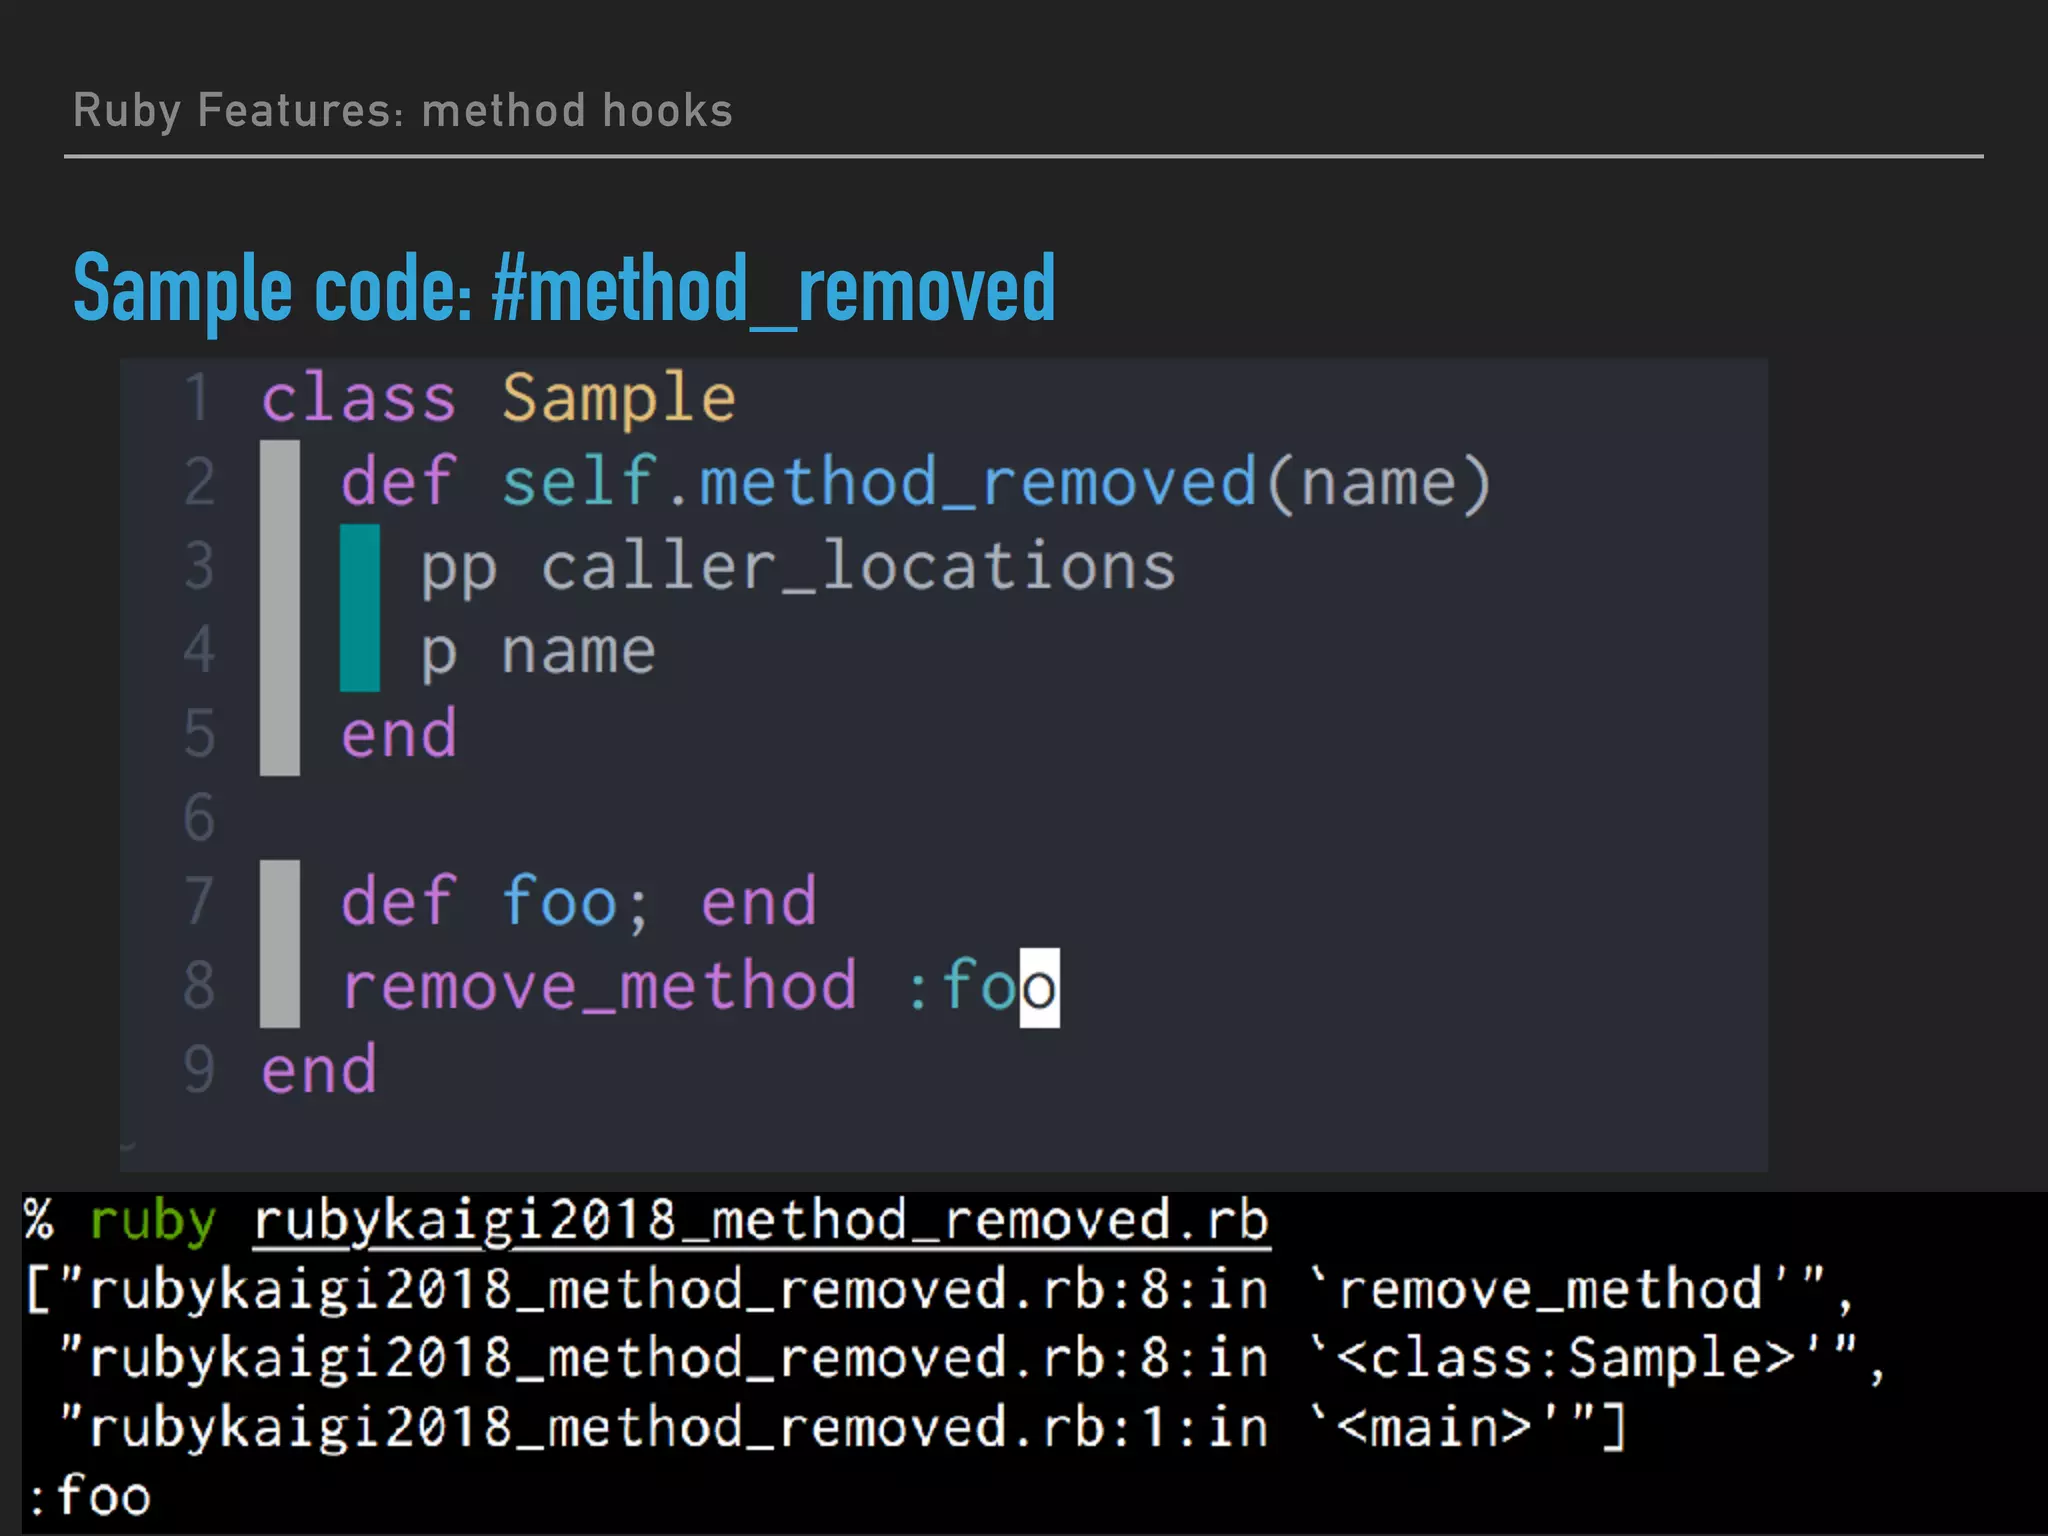Click the white cursor block after ':fo'
The width and height of the screenshot is (2048, 1536).
tap(1039, 988)
